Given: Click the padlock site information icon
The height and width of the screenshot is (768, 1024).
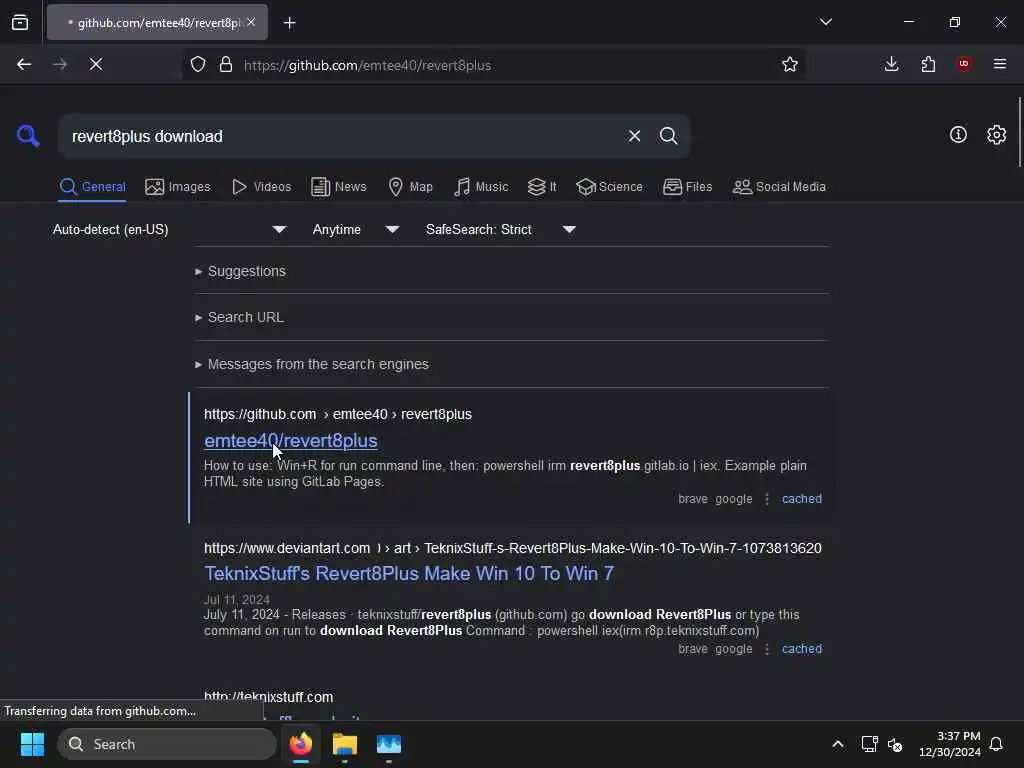Looking at the screenshot, I should click(x=226, y=65).
